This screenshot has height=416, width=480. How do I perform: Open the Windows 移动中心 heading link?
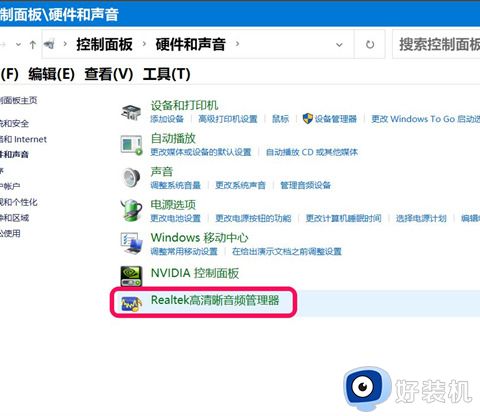click(x=199, y=237)
